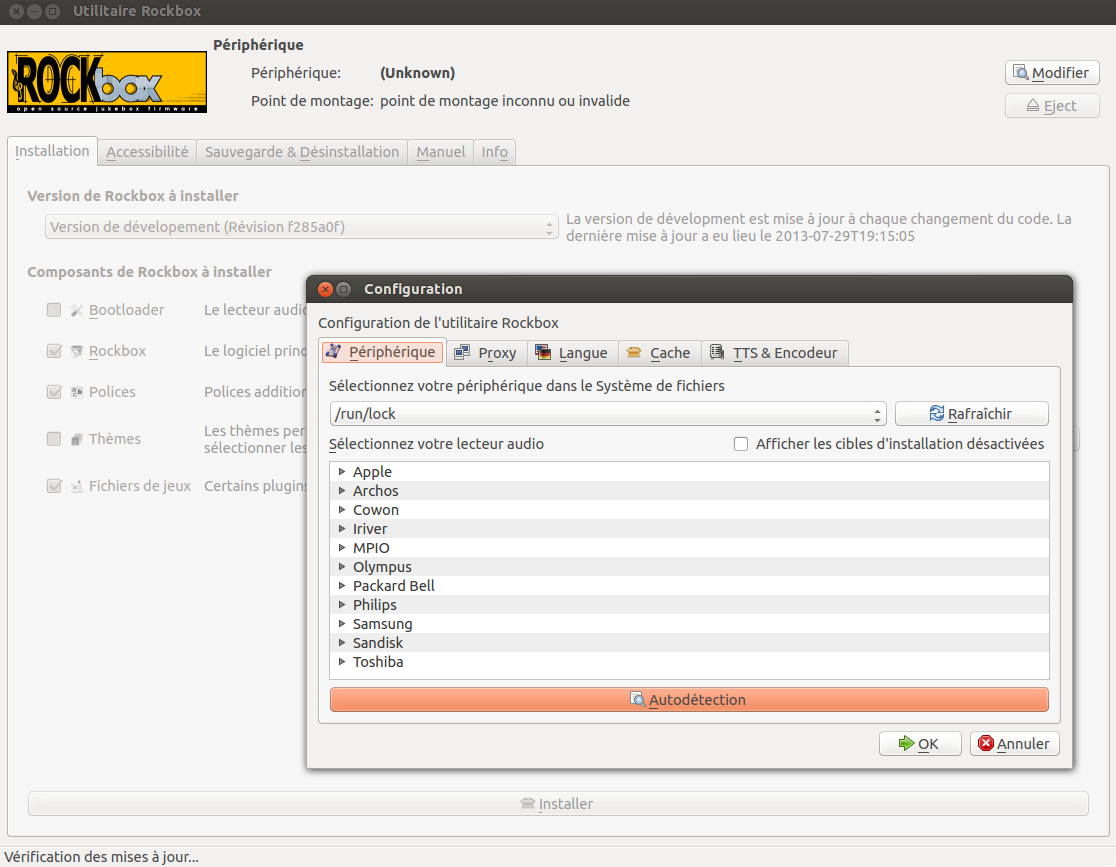The height and width of the screenshot is (867, 1116).
Task: Enable showing disabled installation targets
Action: coord(741,444)
